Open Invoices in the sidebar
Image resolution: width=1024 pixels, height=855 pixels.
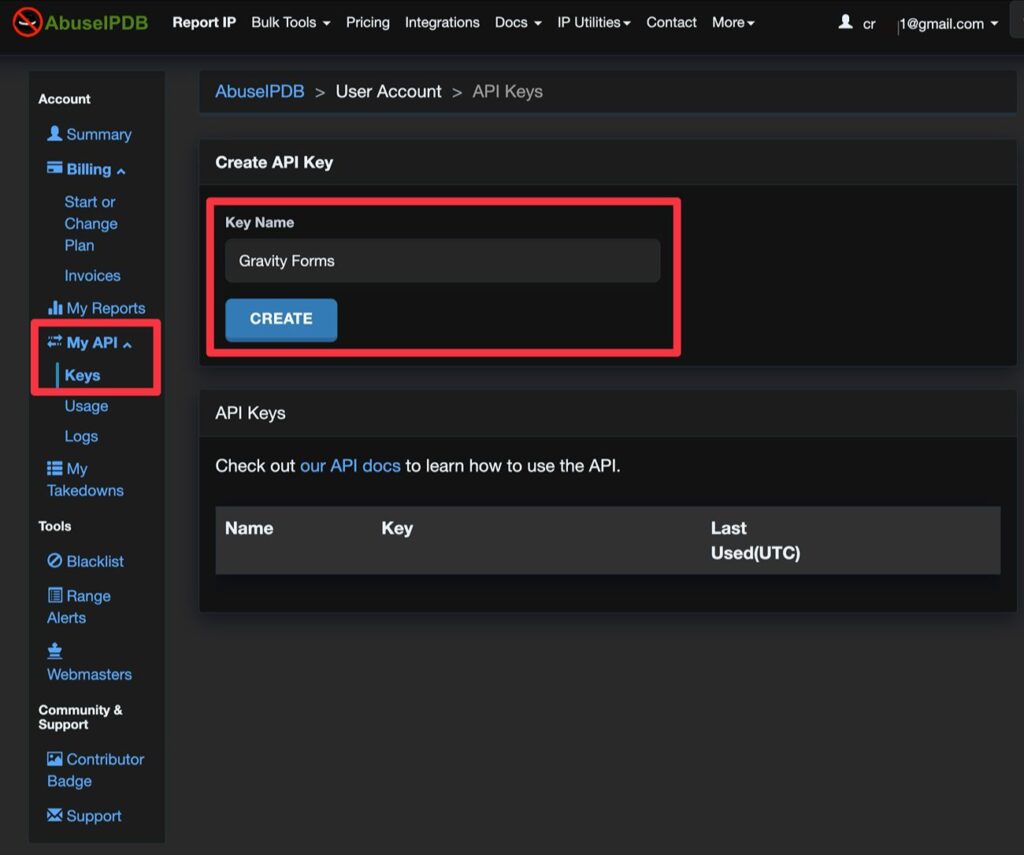click(x=92, y=276)
